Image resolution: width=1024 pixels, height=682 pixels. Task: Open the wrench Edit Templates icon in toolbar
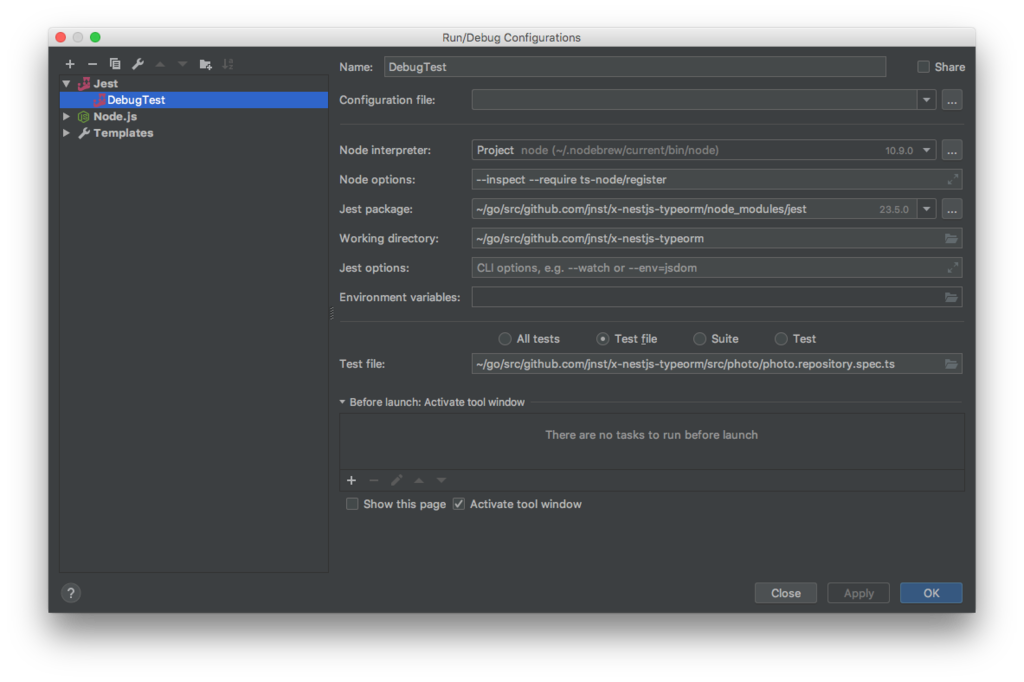[138, 64]
